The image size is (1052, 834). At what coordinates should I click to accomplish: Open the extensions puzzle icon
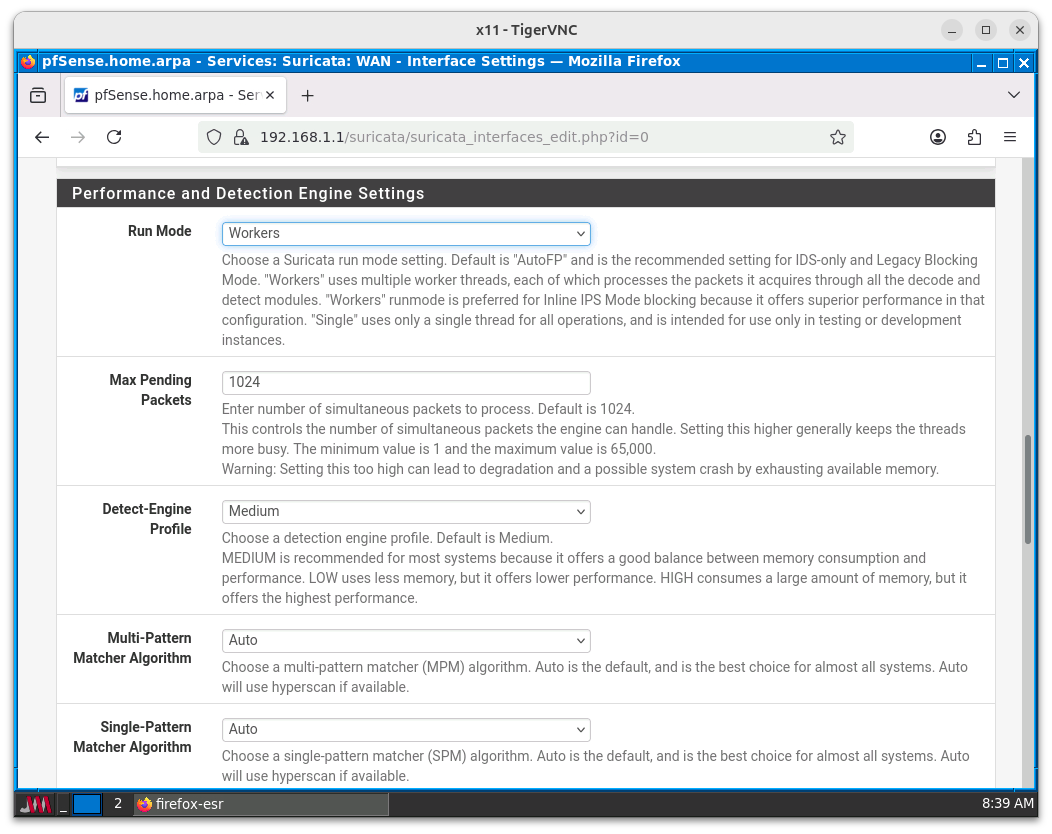click(974, 138)
